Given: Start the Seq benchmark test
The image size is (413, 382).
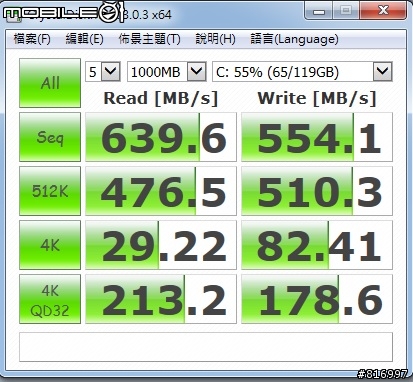Looking at the screenshot, I should (50, 137).
